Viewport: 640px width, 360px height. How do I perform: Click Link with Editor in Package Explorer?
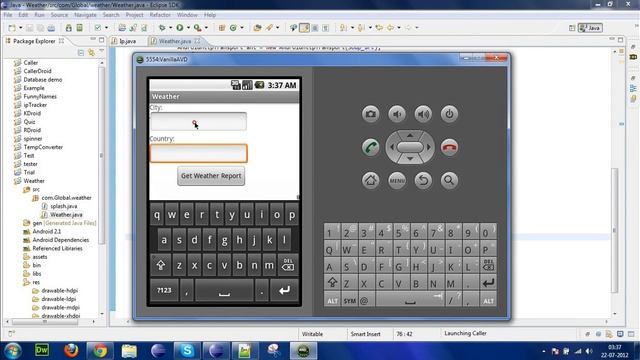pyautogui.click(x=91, y=53)
